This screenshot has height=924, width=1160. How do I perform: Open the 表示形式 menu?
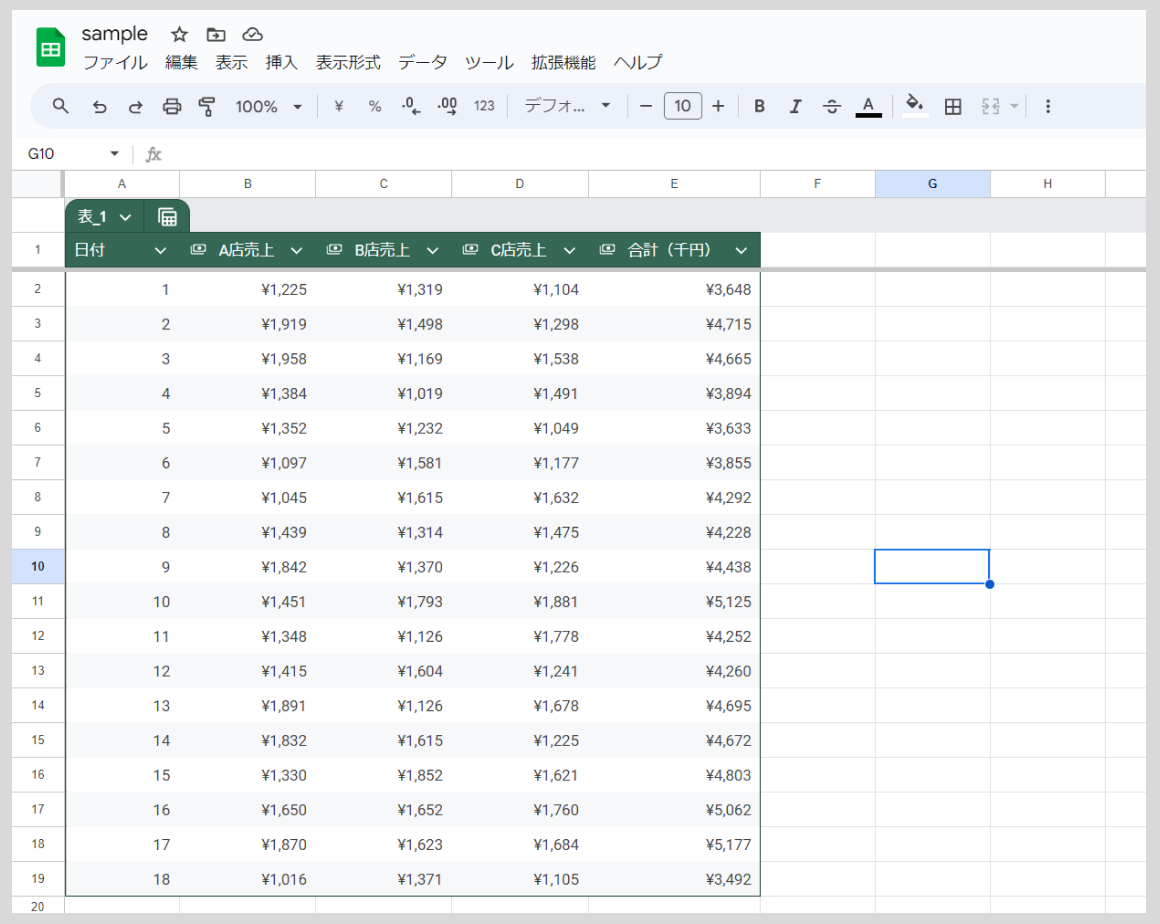[x=348, y=63]
